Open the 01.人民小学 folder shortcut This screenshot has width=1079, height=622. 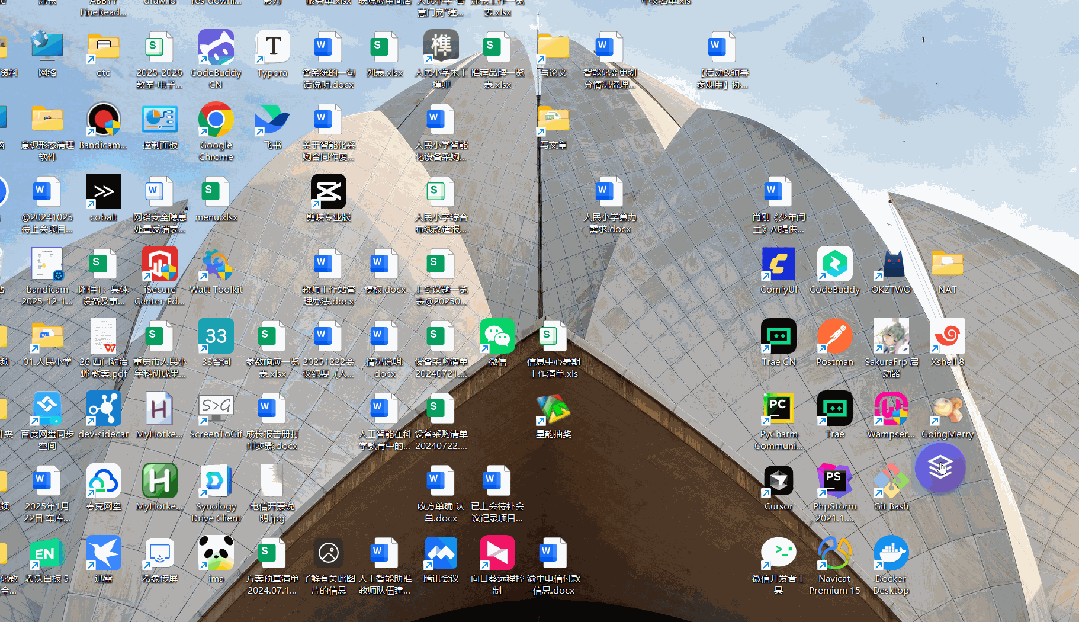[x=47, y=337]
